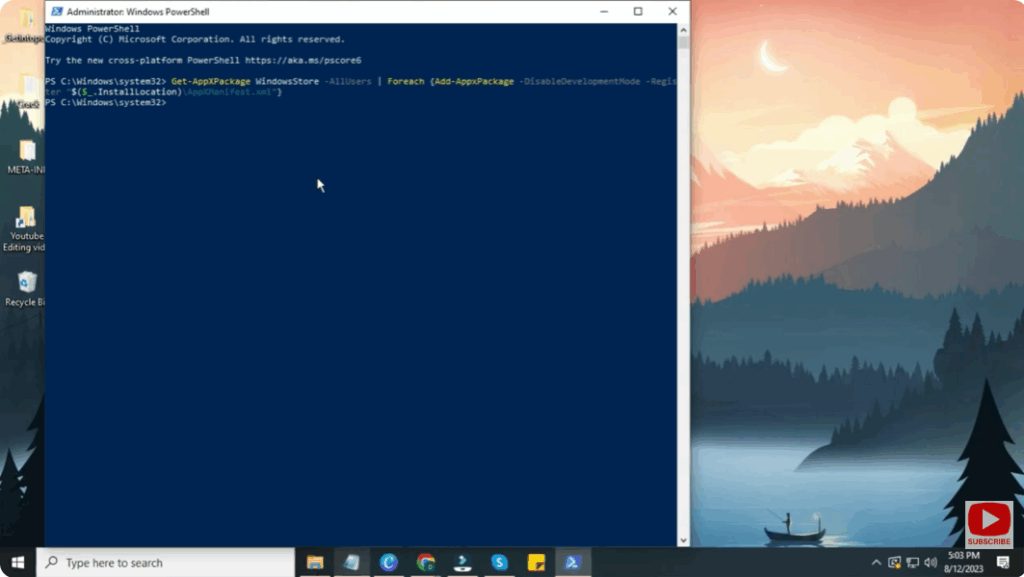Open the Action Center notifications

1003,562
